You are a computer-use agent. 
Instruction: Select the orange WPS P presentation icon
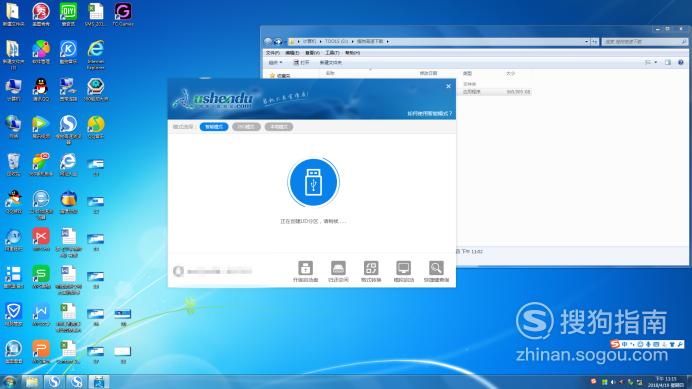(41, 352)
